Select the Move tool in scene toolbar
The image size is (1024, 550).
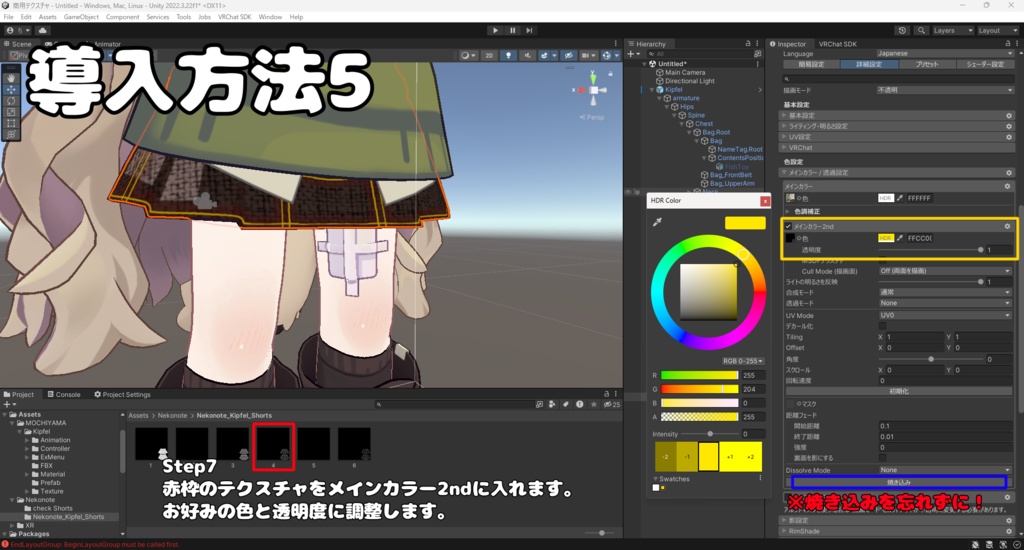click(x=11, y=89)
